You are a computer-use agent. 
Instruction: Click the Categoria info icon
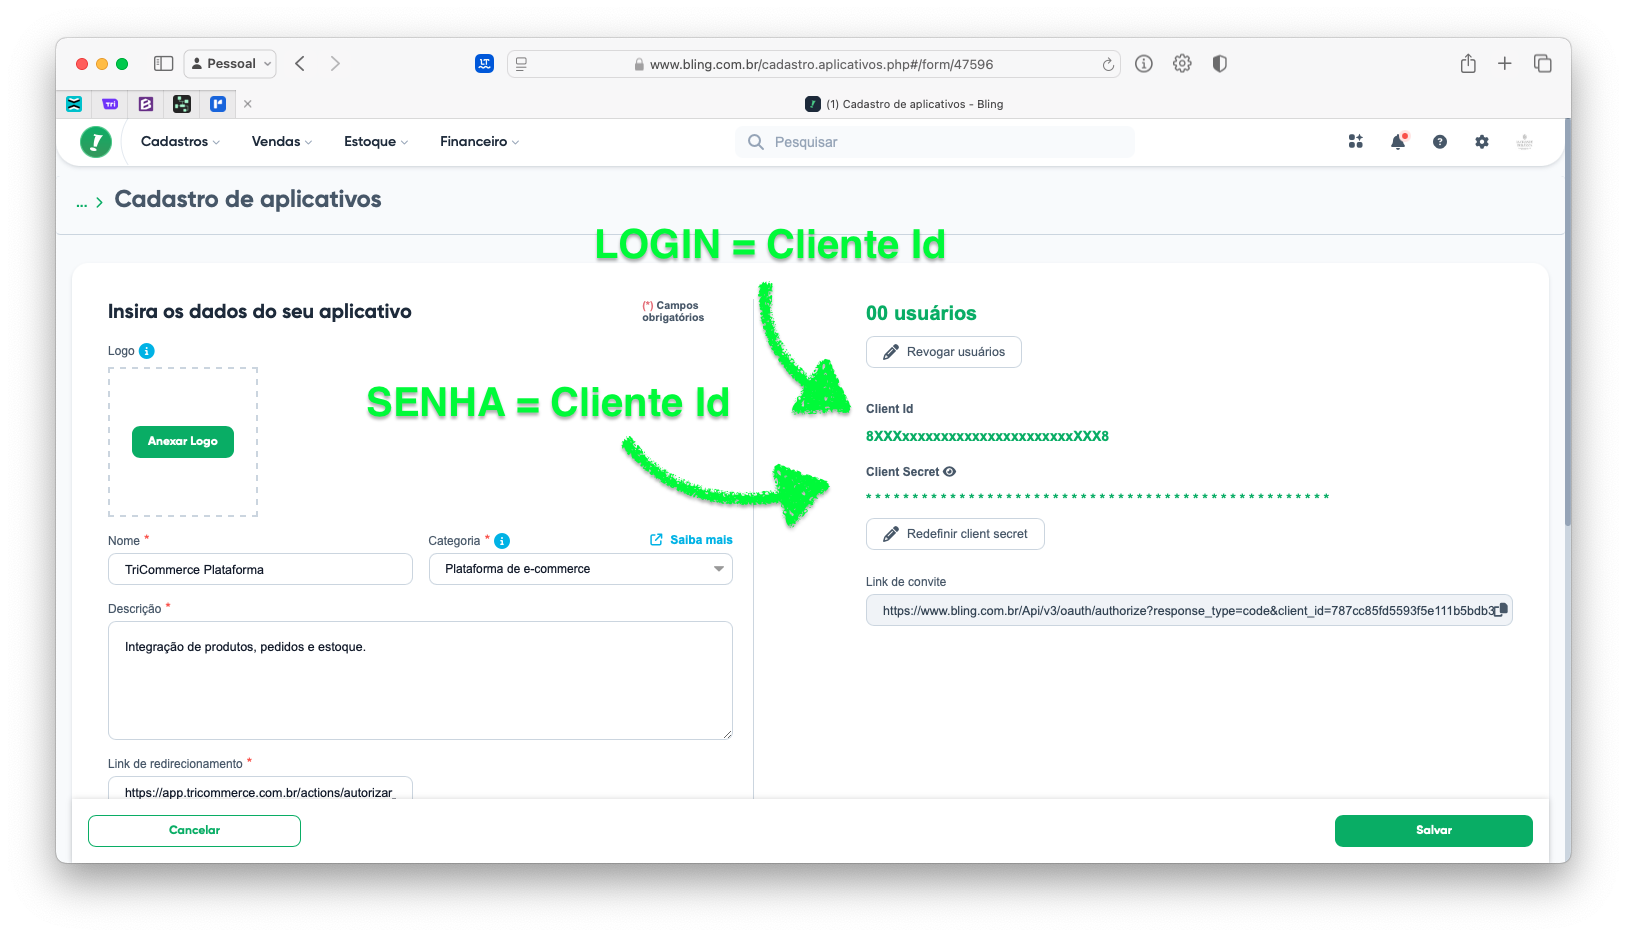(x=502, y=541)
